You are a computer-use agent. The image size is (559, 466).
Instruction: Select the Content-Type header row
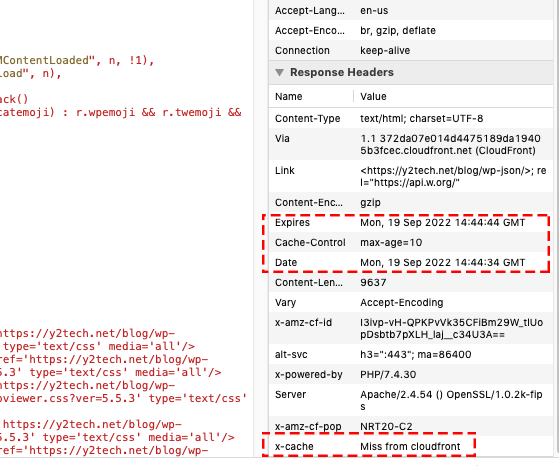[411, 118]
